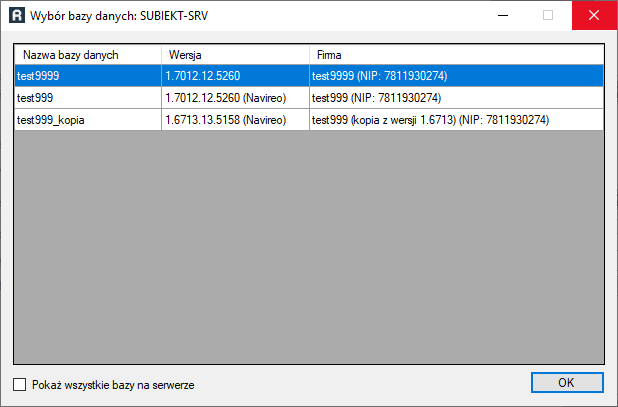
Task: Click version cell 1.6713.13.5158 (Navireo)
Action: point(235,120)
